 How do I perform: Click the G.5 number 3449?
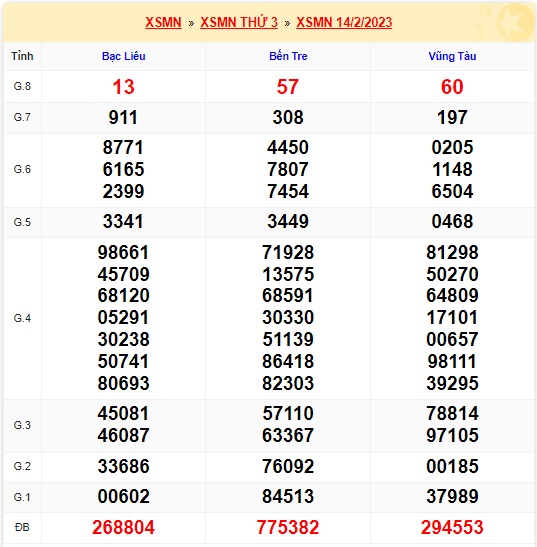pos(288,221)
